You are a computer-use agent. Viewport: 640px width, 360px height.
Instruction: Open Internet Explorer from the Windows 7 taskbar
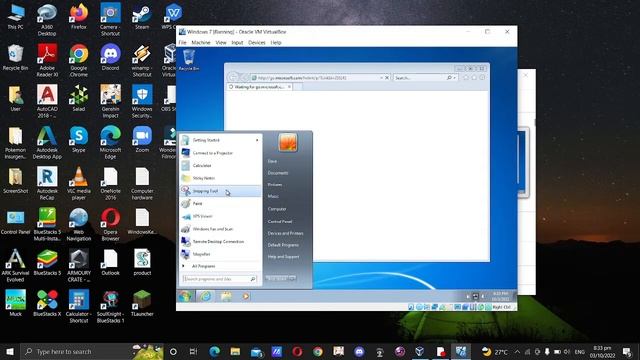coord(205,296)
